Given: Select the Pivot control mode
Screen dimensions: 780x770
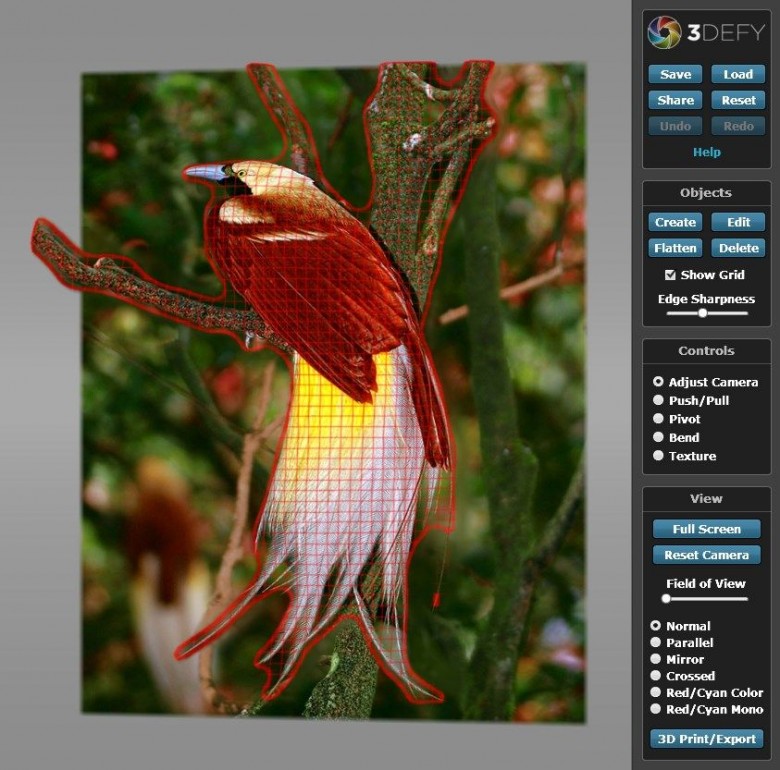Looking at the screenshot, I should [658, 418].
